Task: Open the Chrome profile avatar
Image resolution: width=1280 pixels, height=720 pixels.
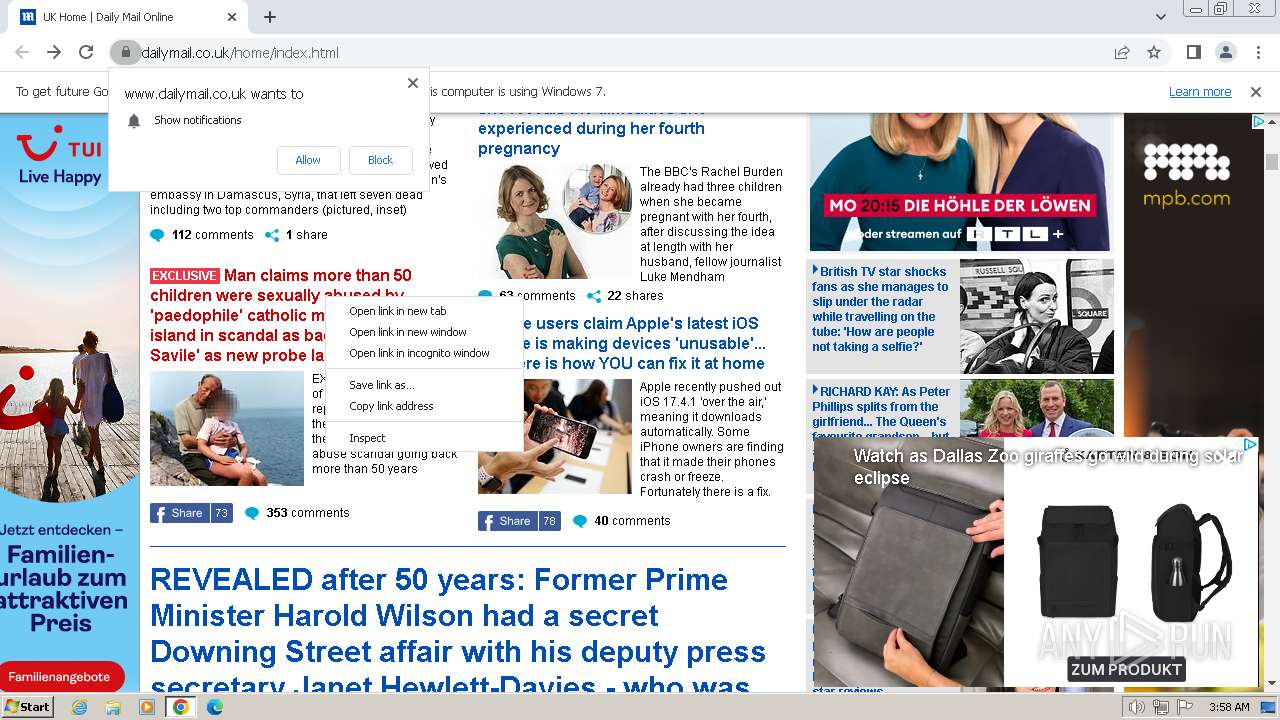Action: point(1225,52)
